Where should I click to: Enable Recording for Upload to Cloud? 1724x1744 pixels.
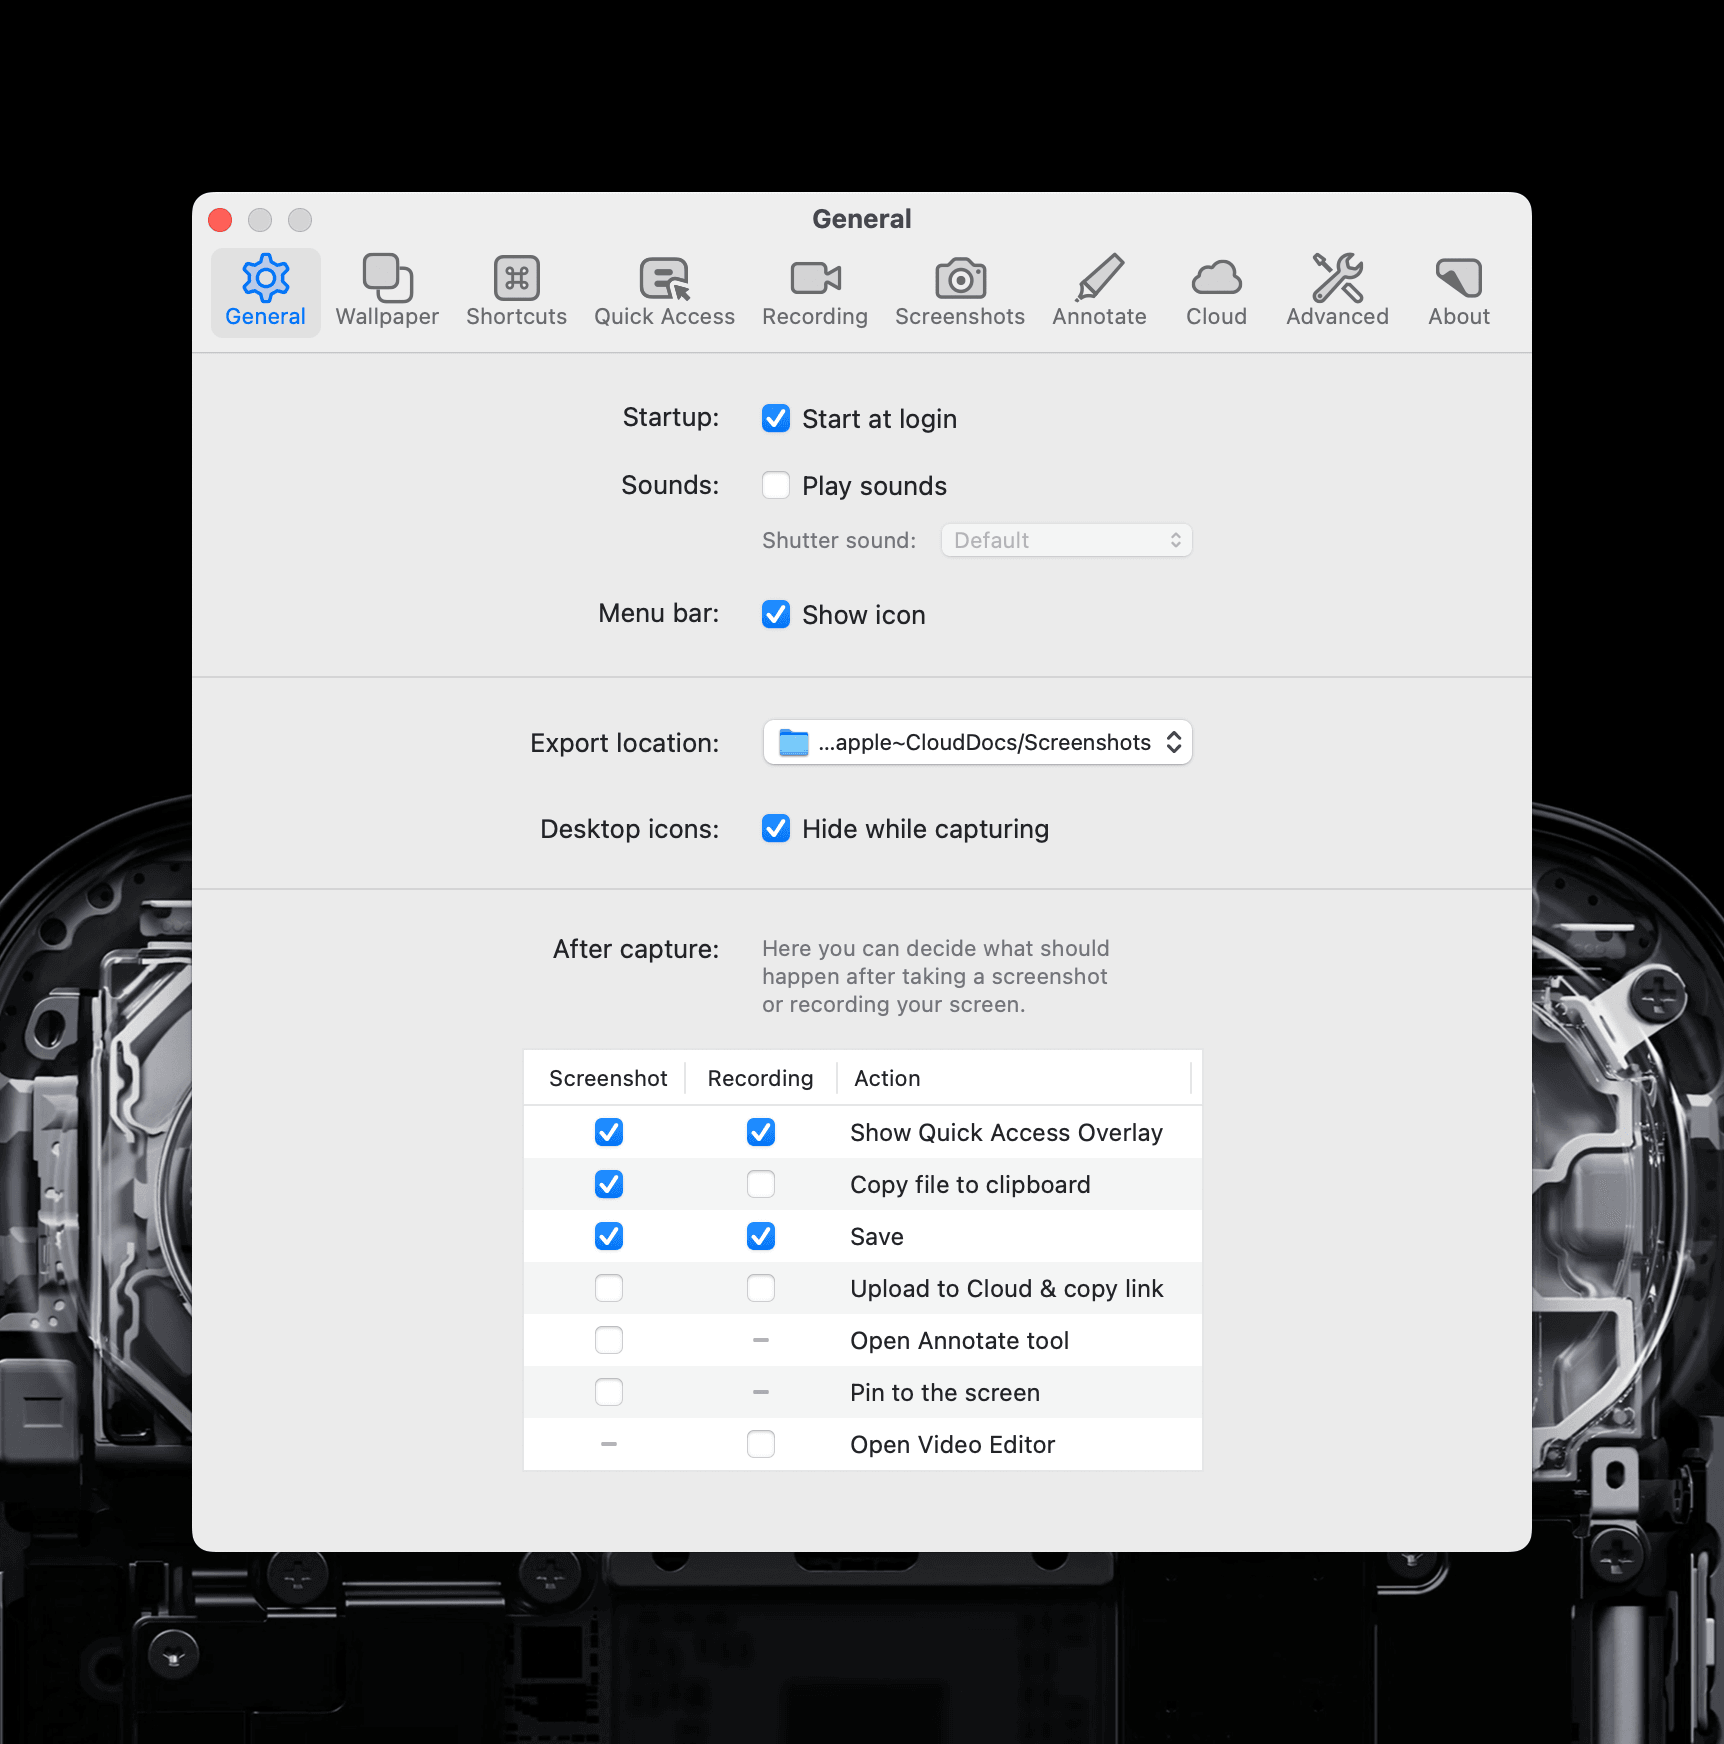[x=761, y=1288]
